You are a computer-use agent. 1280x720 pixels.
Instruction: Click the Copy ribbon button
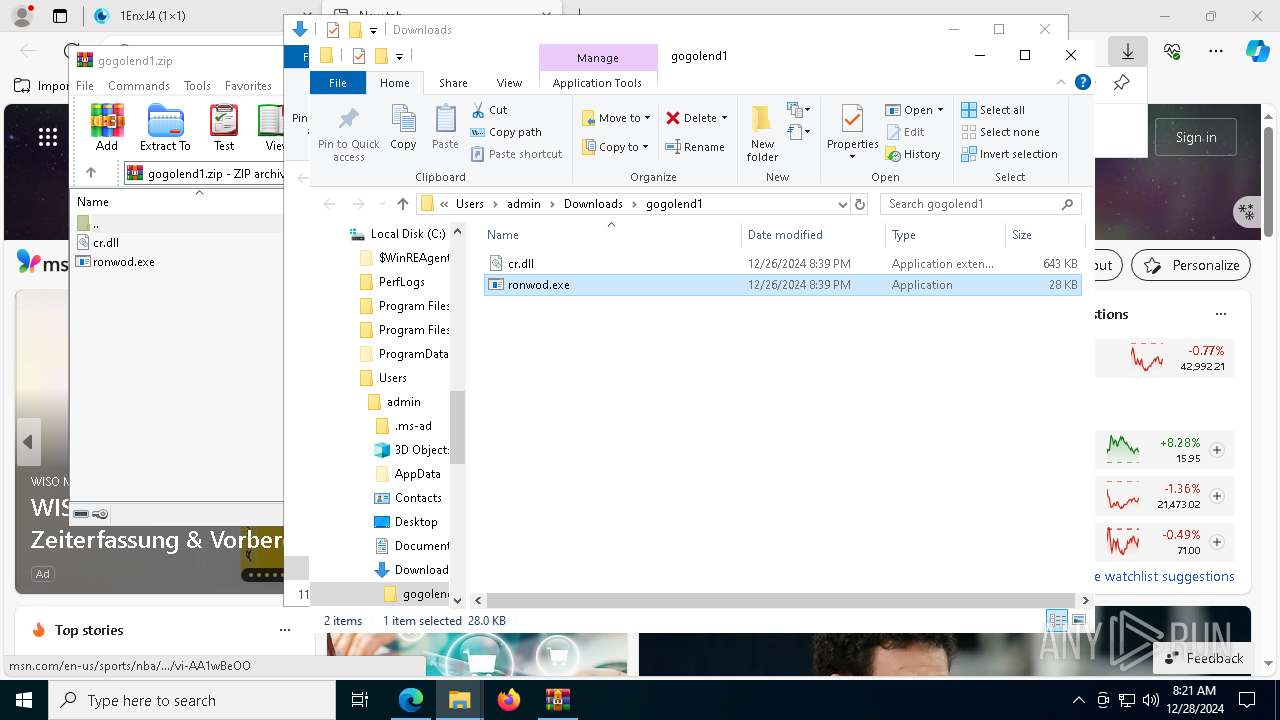(403, 128)
